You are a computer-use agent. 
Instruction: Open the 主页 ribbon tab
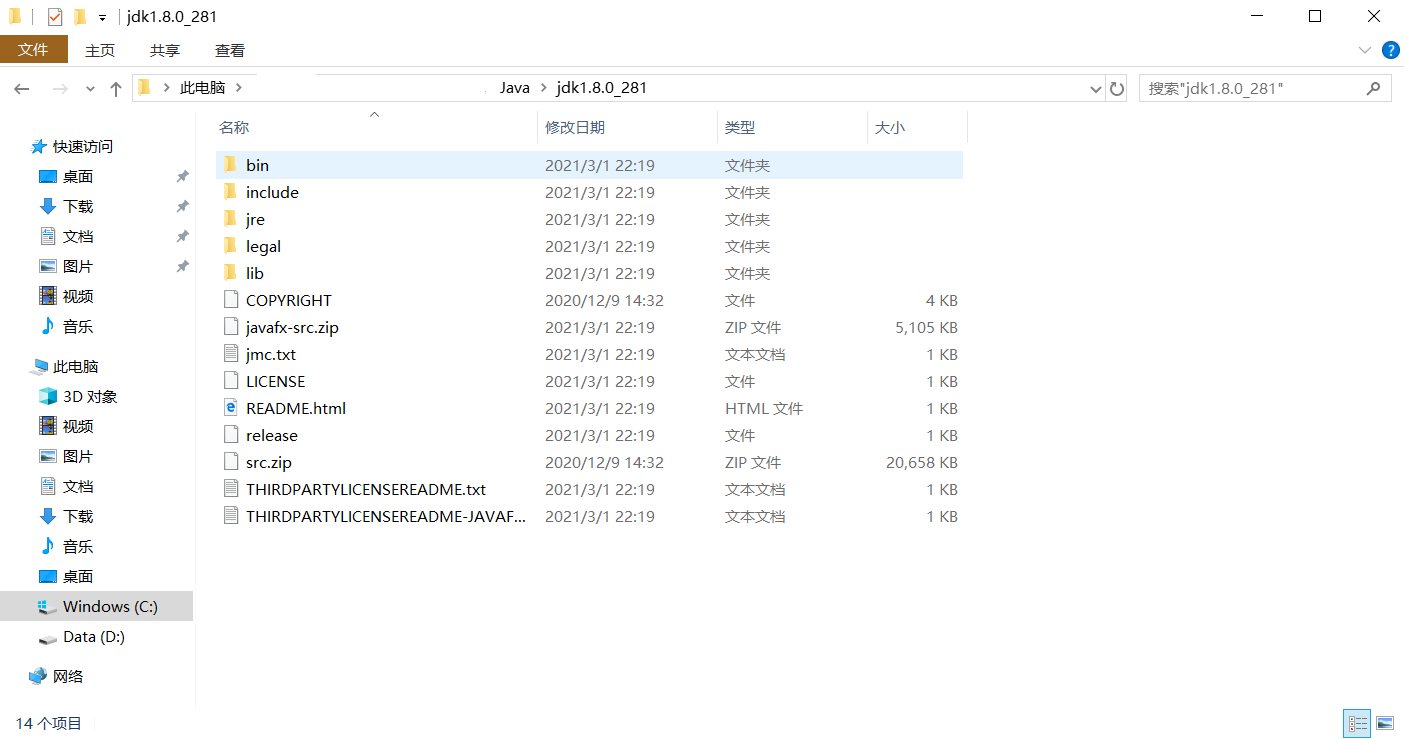(100, 50)
